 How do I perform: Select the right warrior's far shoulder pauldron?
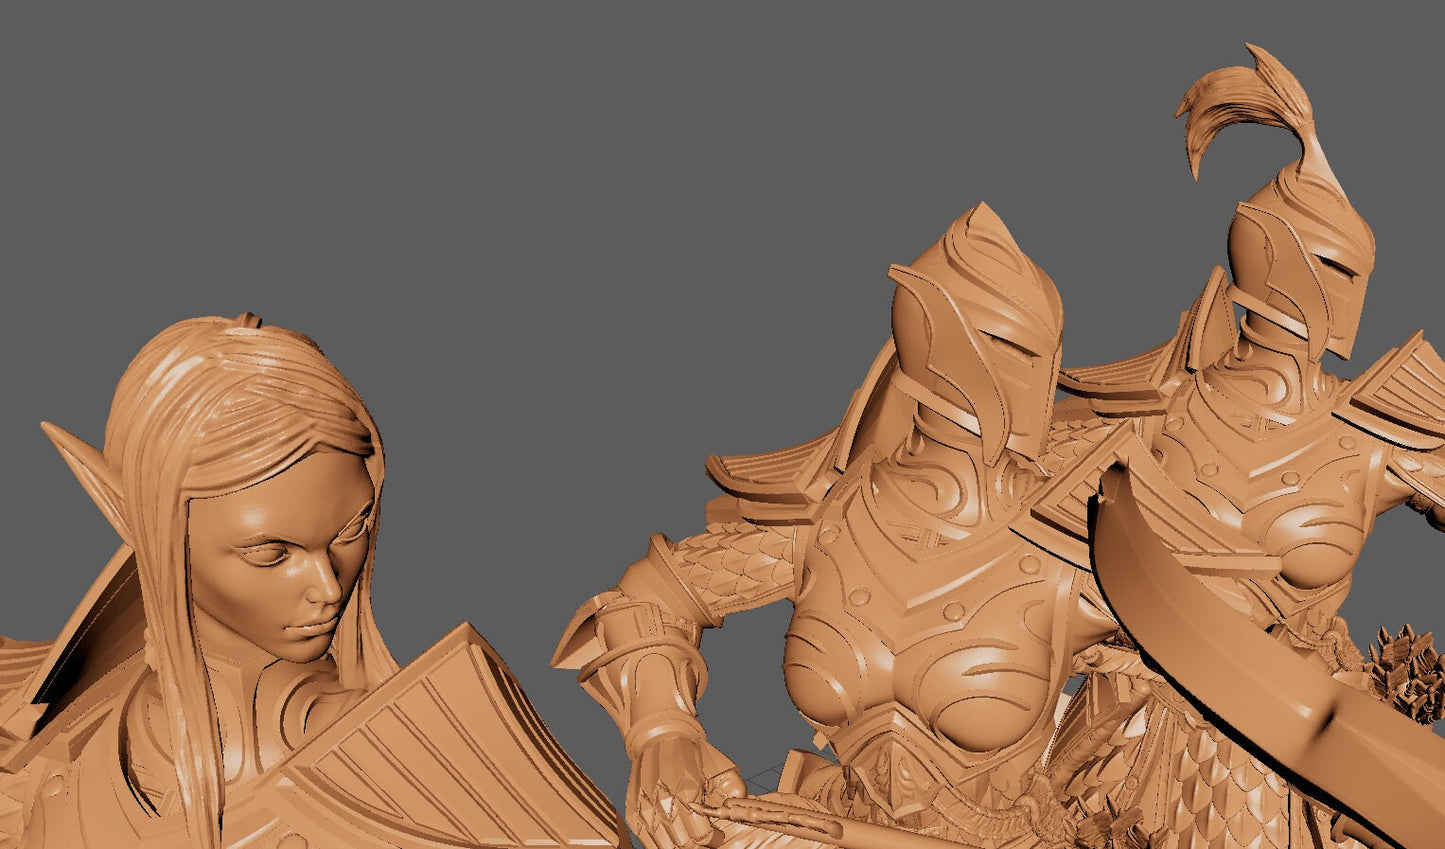pos(1395,392)
